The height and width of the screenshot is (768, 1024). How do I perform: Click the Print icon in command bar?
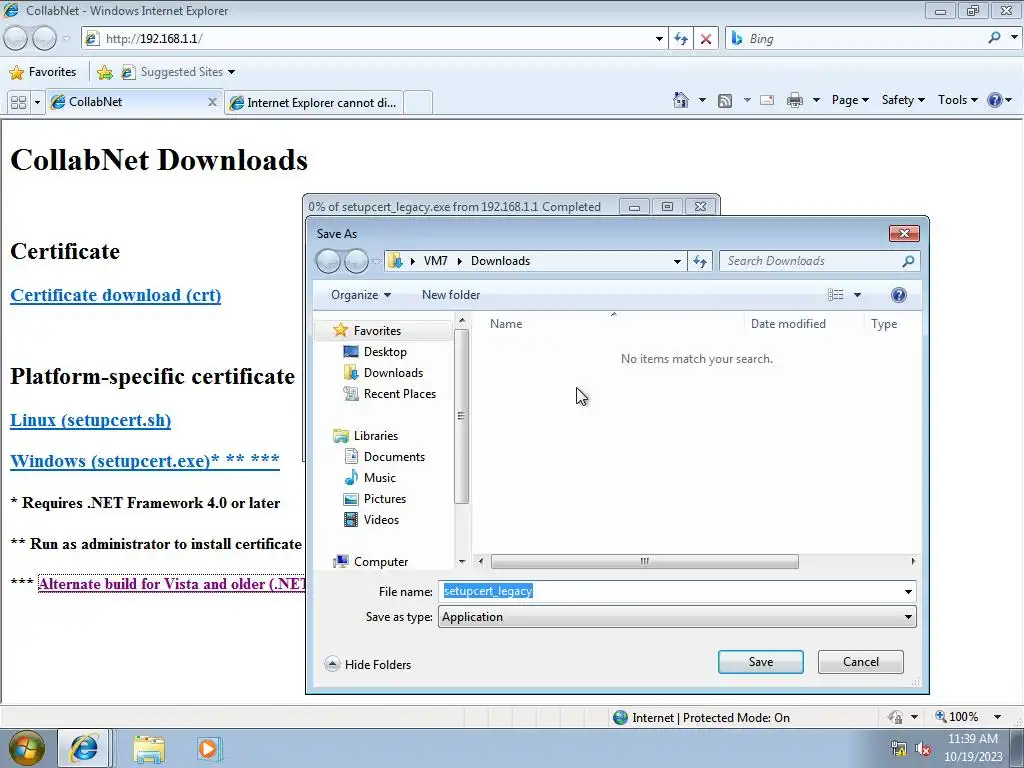click(x=795, y=100)
